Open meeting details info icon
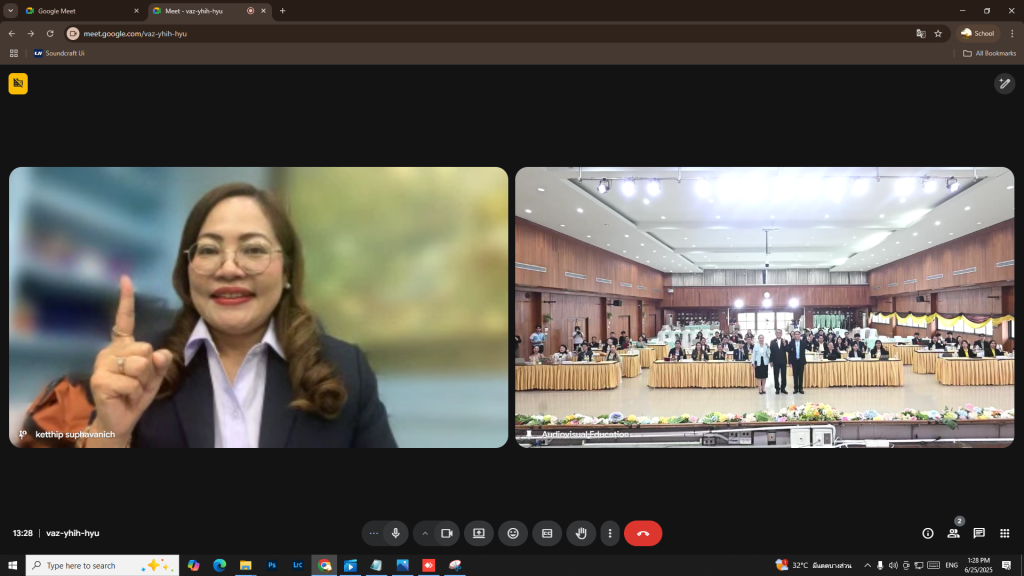Screen dimensions: 1024x576 (928, 533)
